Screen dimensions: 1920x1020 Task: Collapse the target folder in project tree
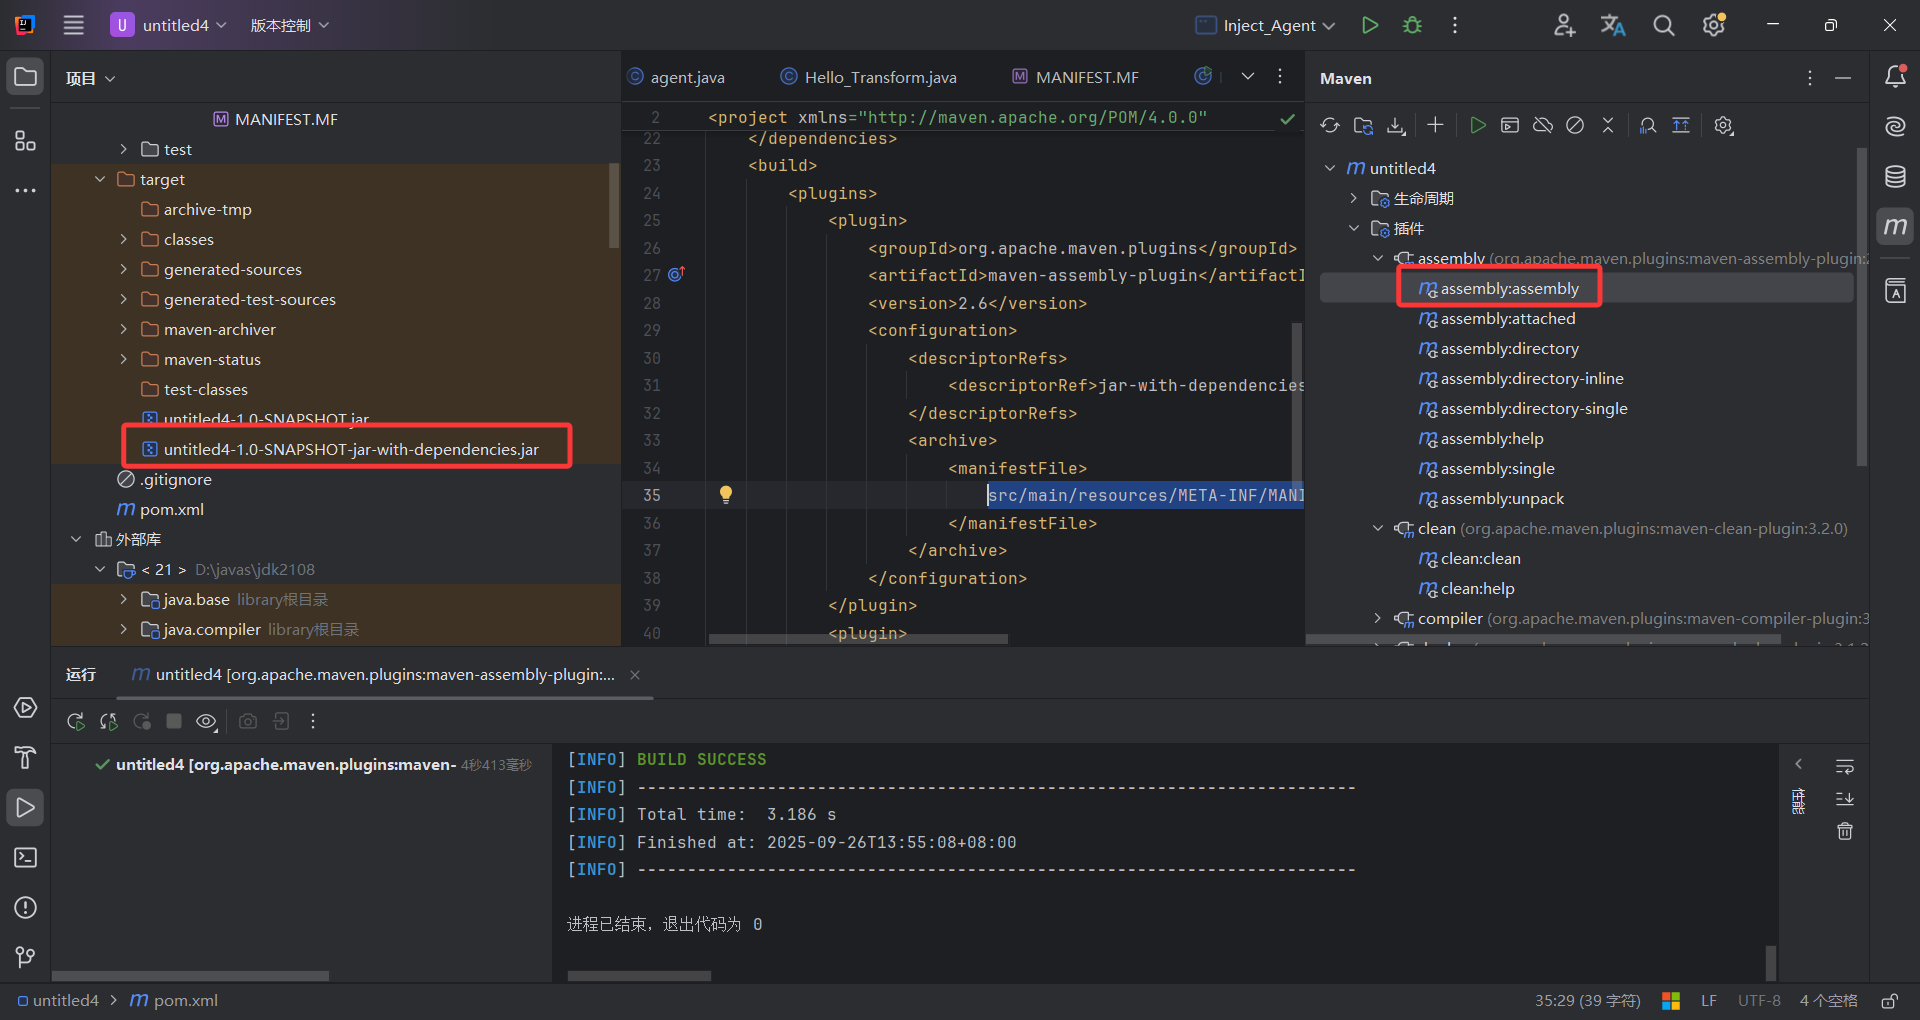coord(98,179)
